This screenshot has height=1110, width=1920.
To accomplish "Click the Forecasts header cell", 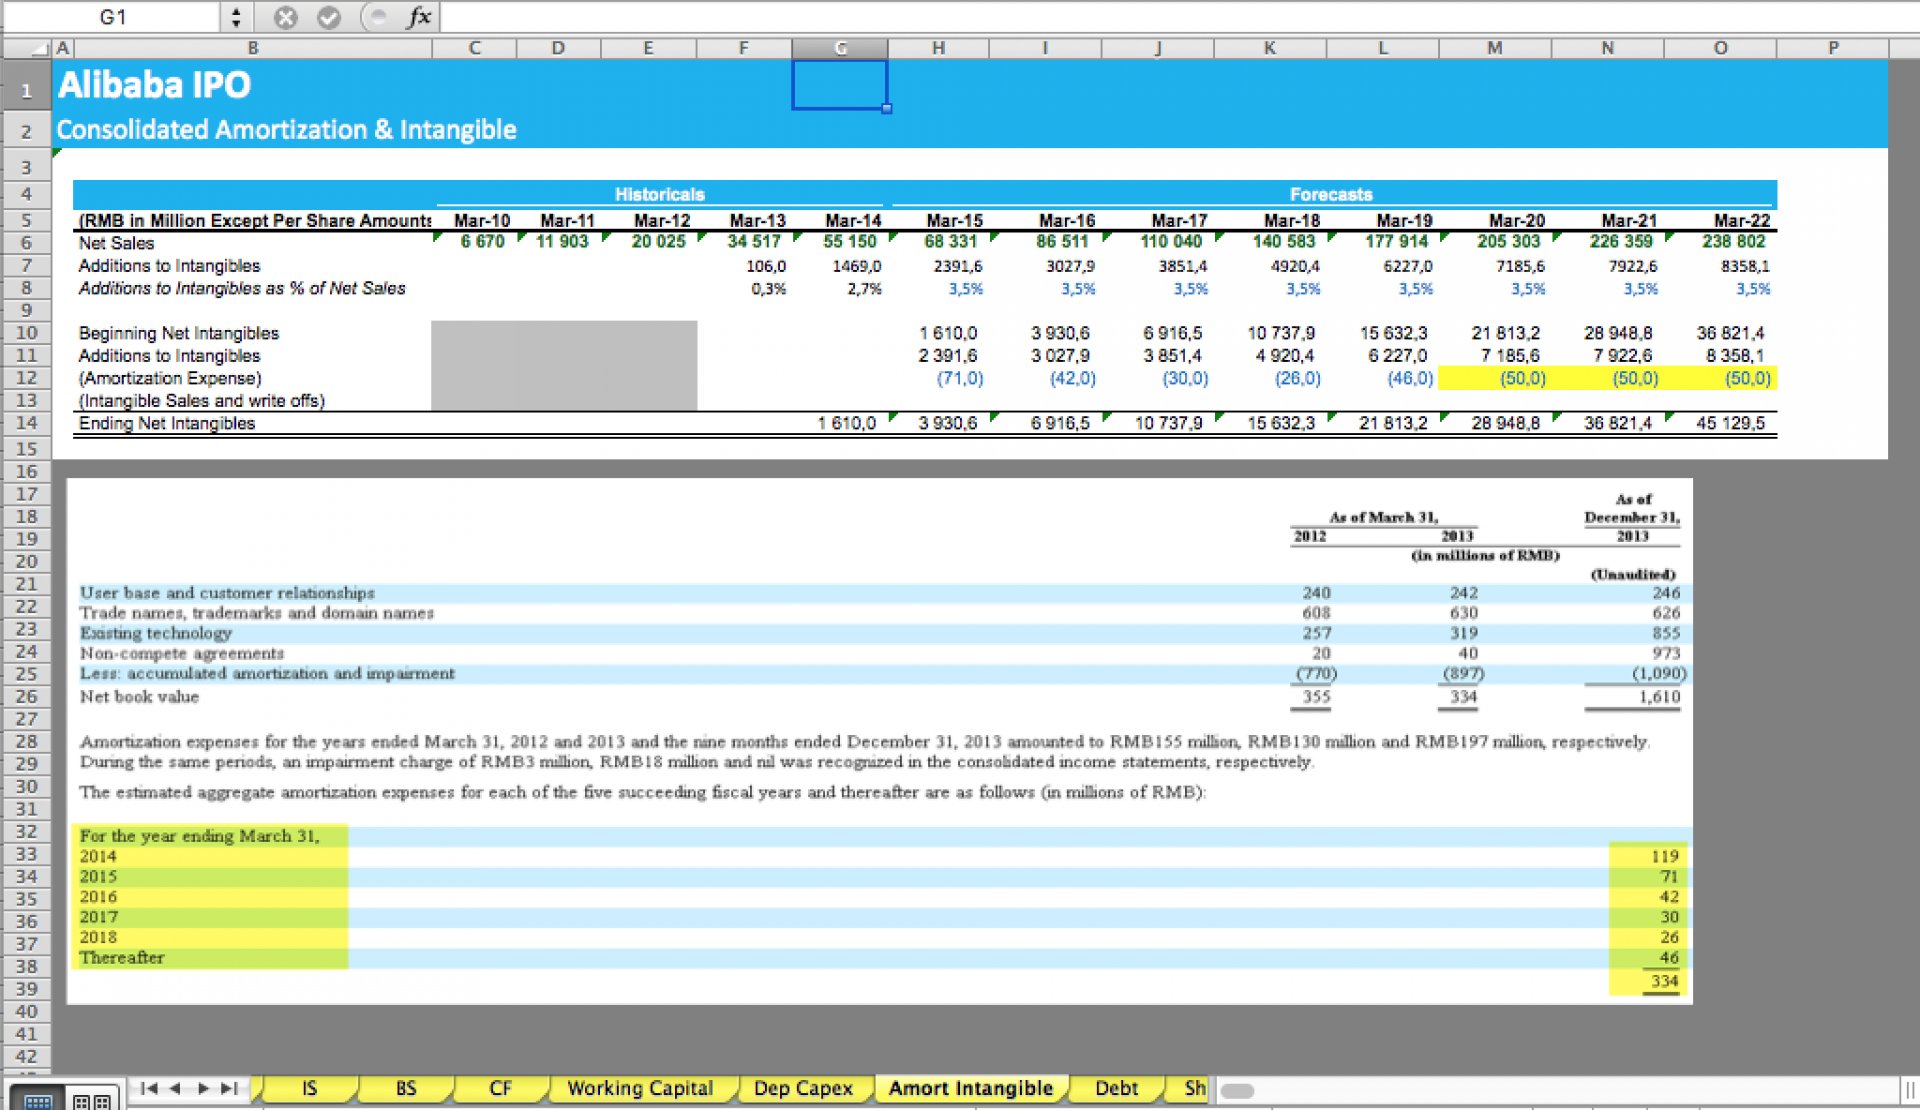I will pyautogui.click(x=1330, y=194).
